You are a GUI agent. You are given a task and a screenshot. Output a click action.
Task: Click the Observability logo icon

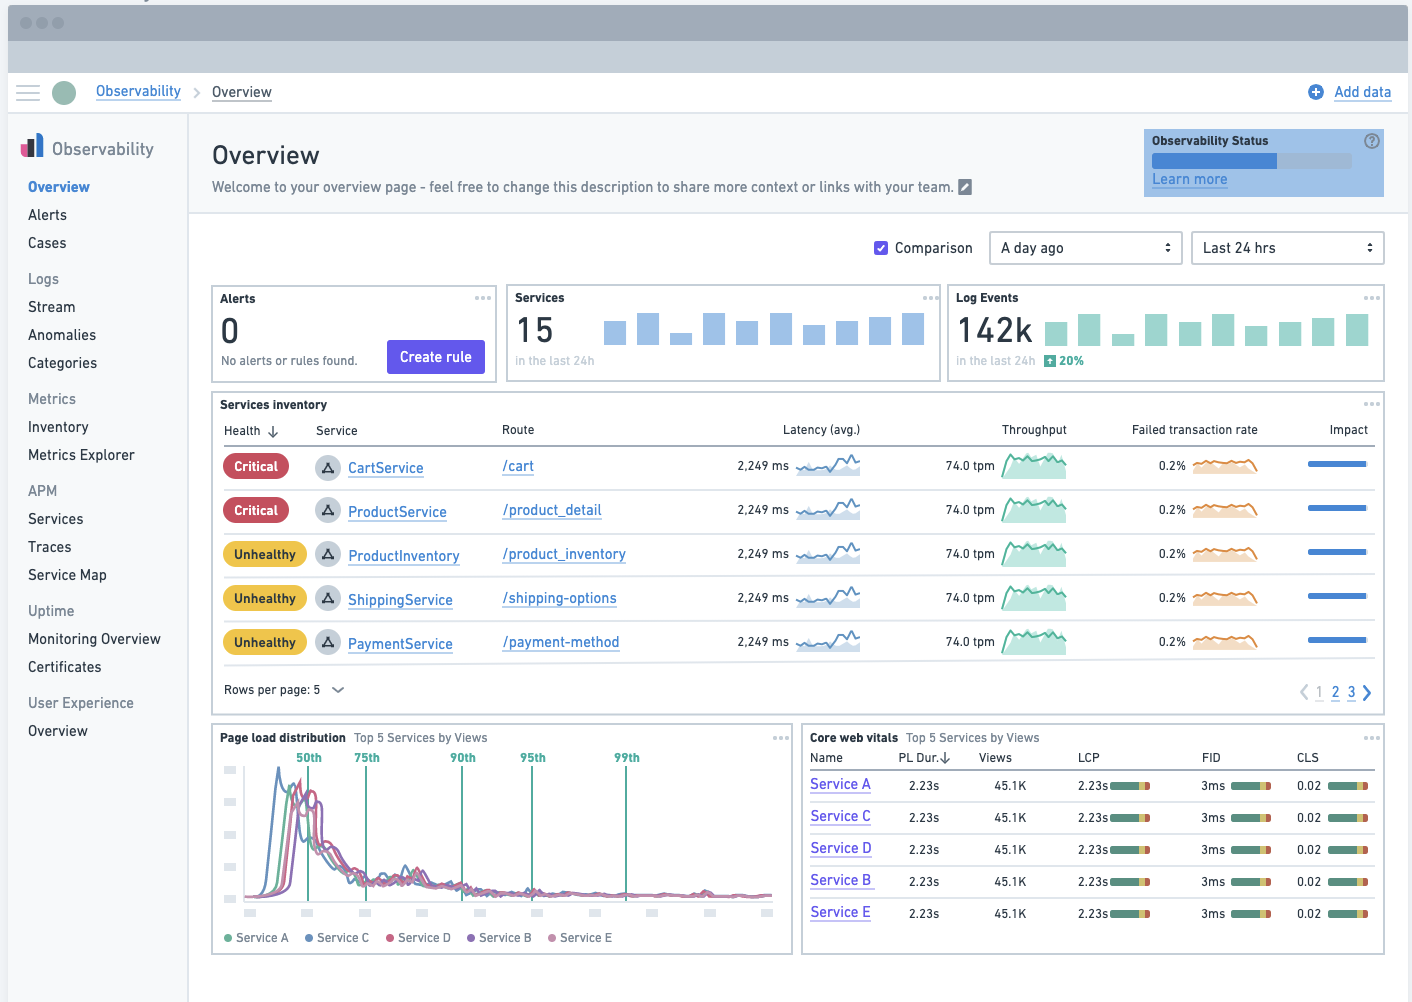click(32, 146)
